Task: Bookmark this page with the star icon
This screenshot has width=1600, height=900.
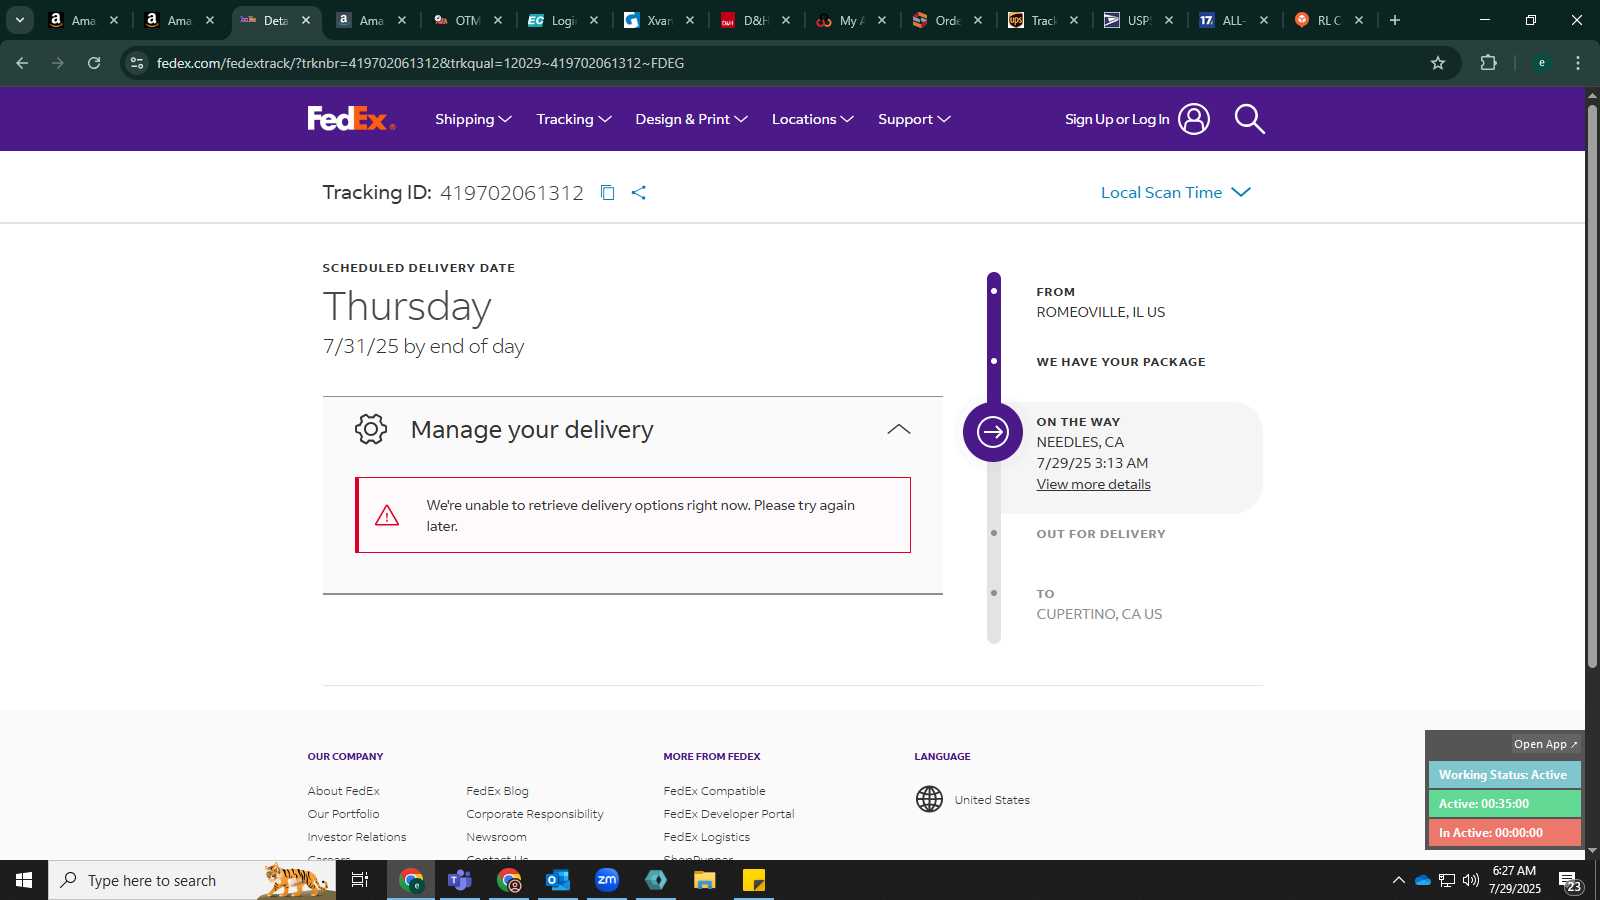Action: 1438,63
